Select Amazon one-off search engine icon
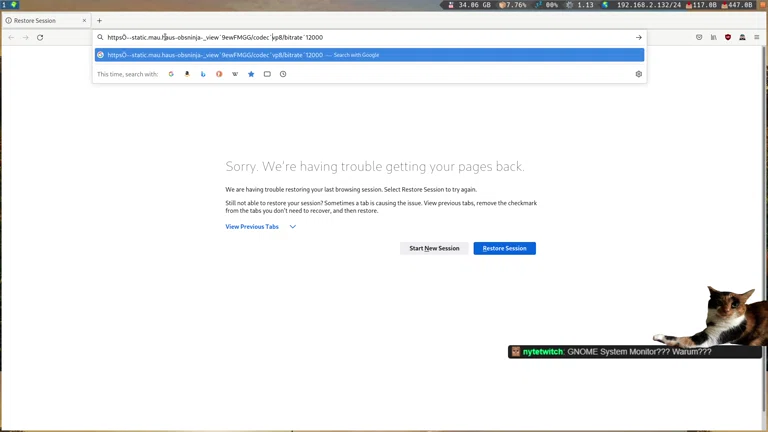The image size is (768, 432). tap(187, 74)
